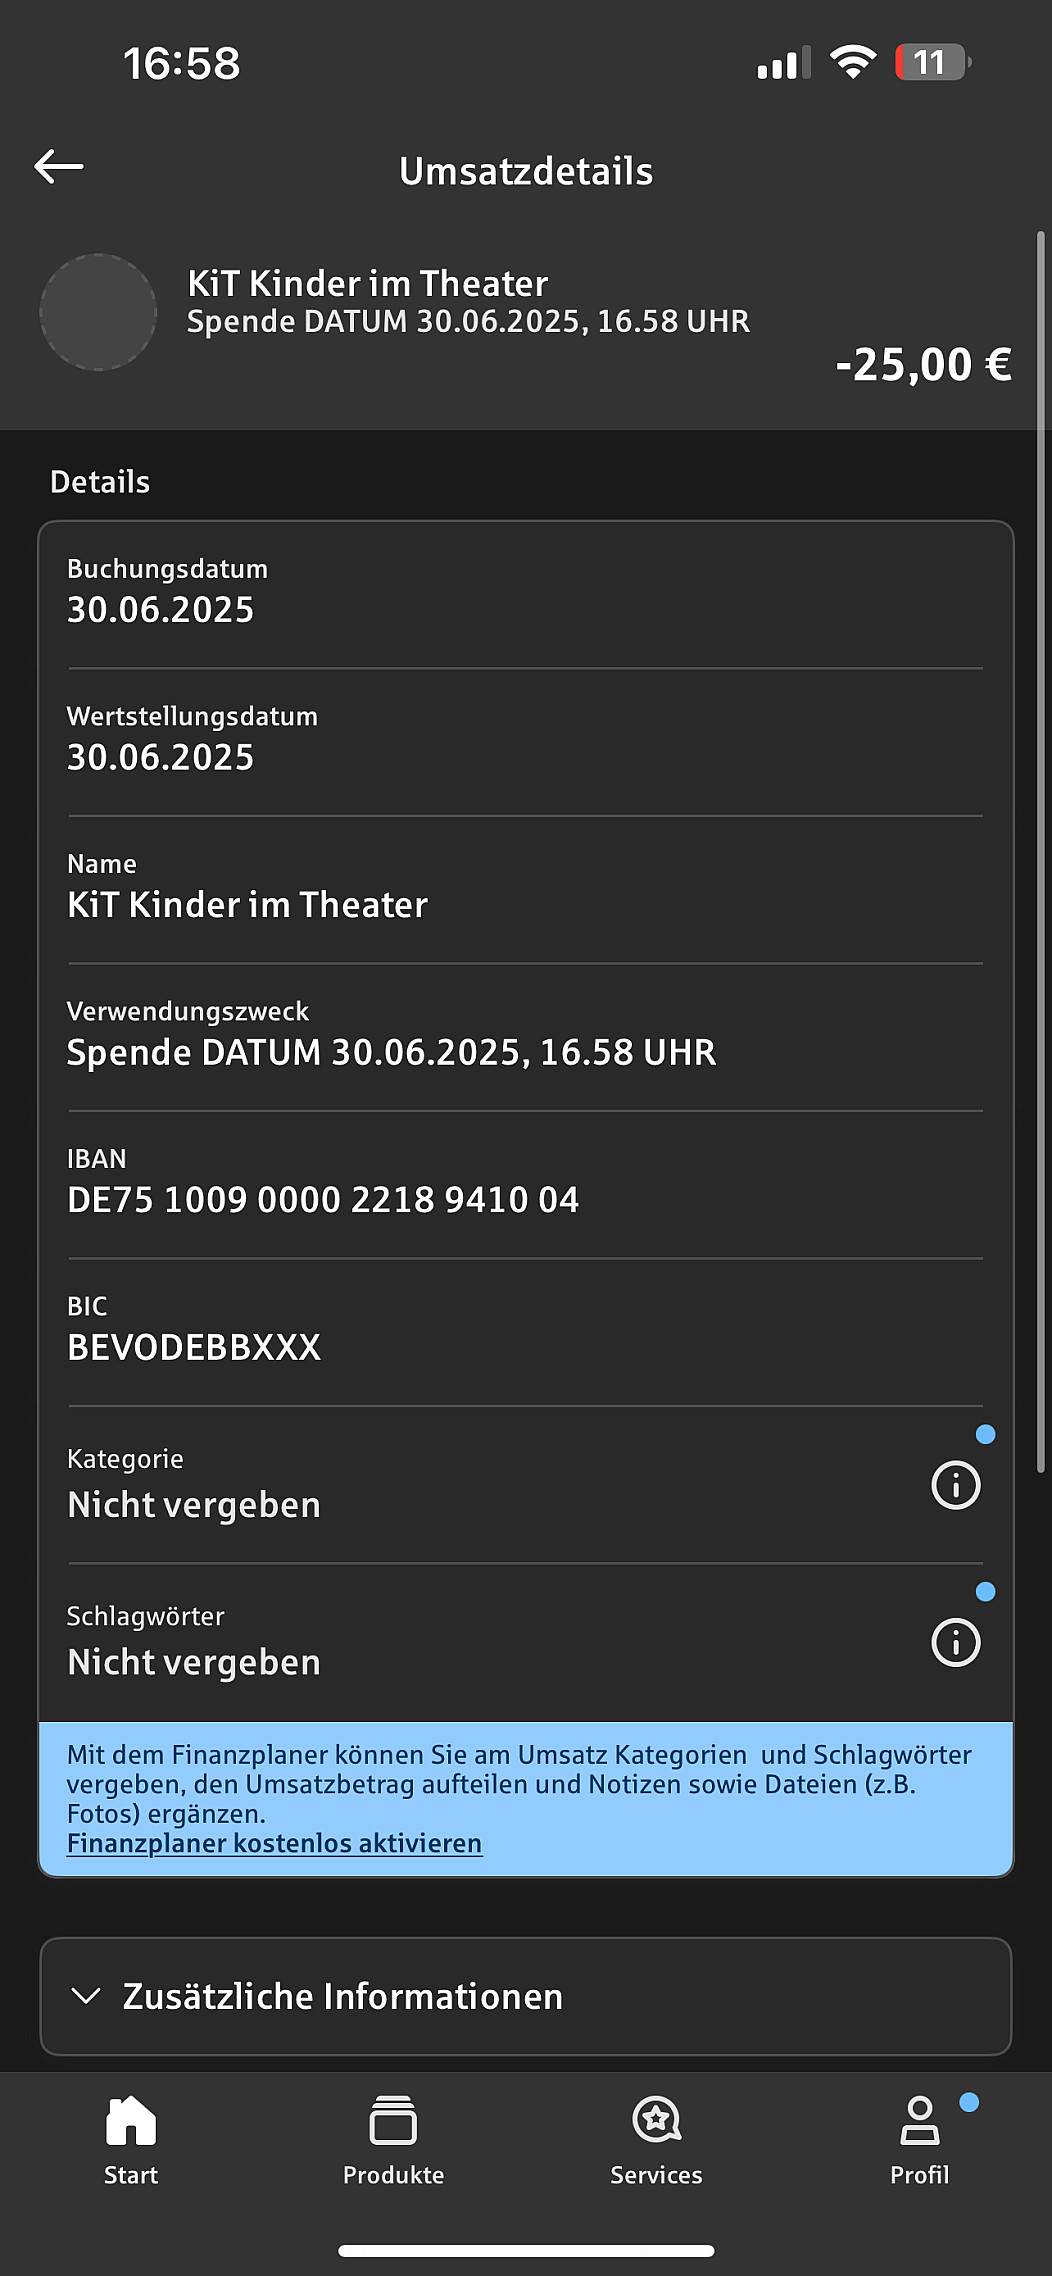The height and width of the screenshot is (2276, 1052).
Task: Open the Produkte cards icon
Action: [x=393, y=2121]
